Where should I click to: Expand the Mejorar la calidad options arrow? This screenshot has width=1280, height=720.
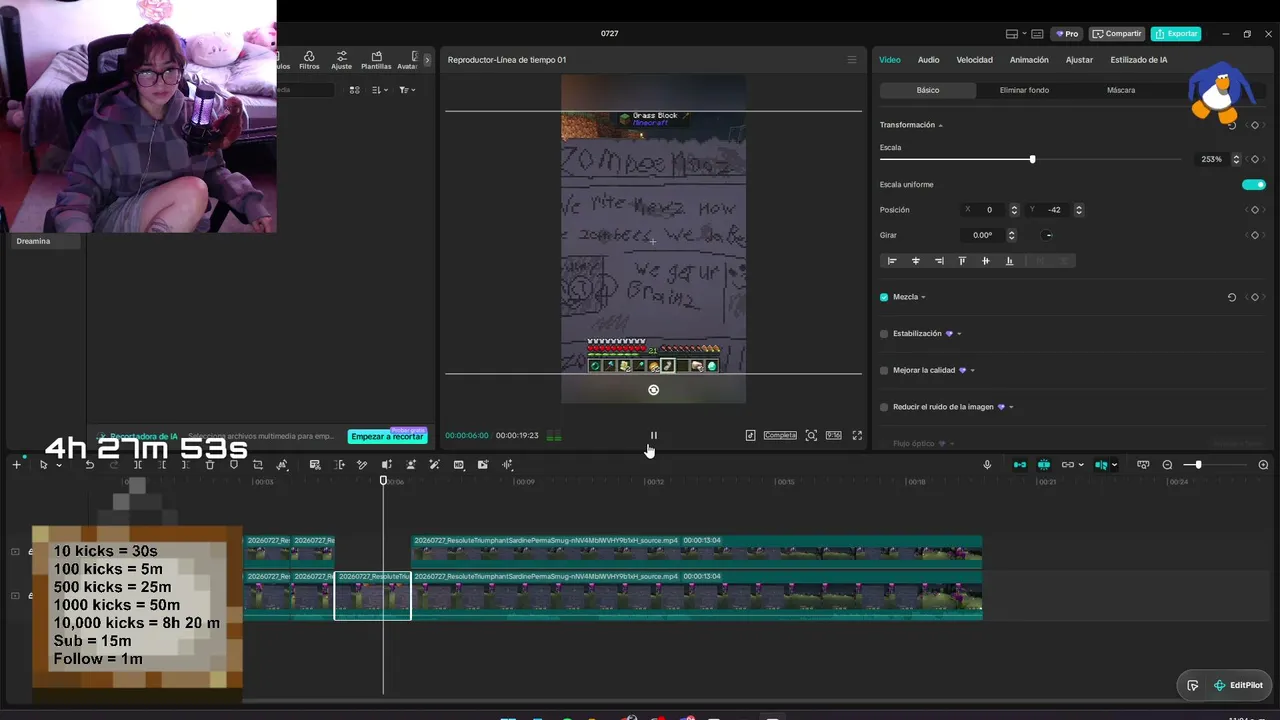click(972, 371)
